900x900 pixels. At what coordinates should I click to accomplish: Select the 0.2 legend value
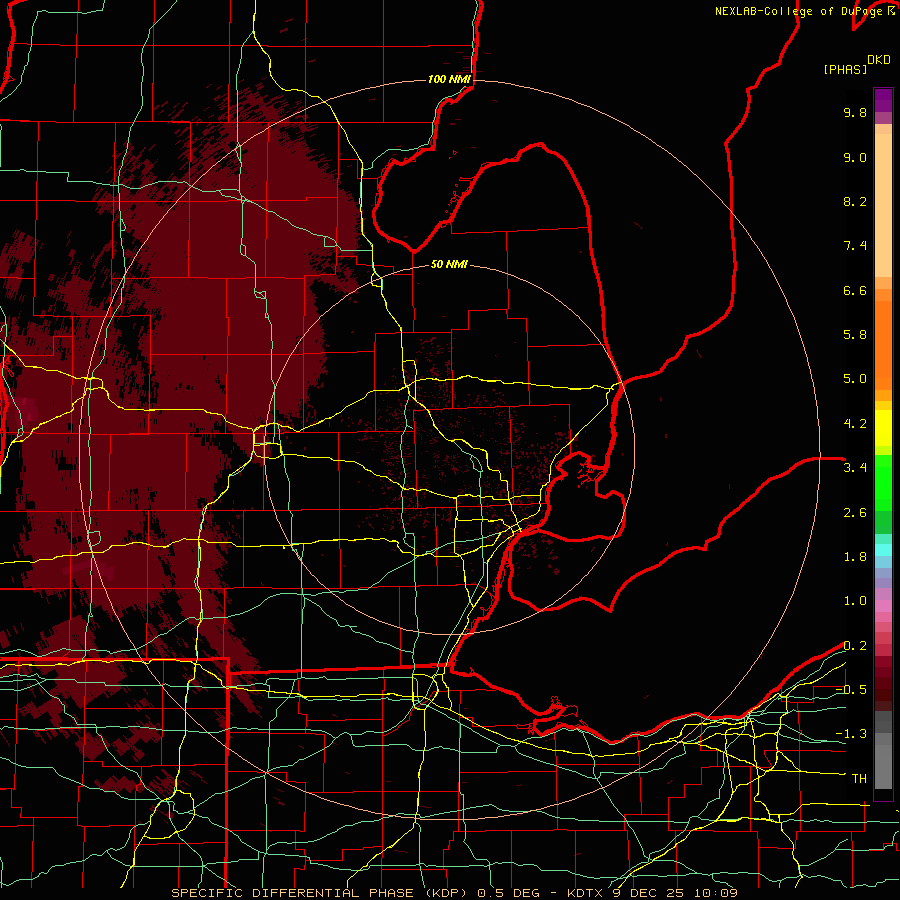pyautogui.click(x=855, y=646)
